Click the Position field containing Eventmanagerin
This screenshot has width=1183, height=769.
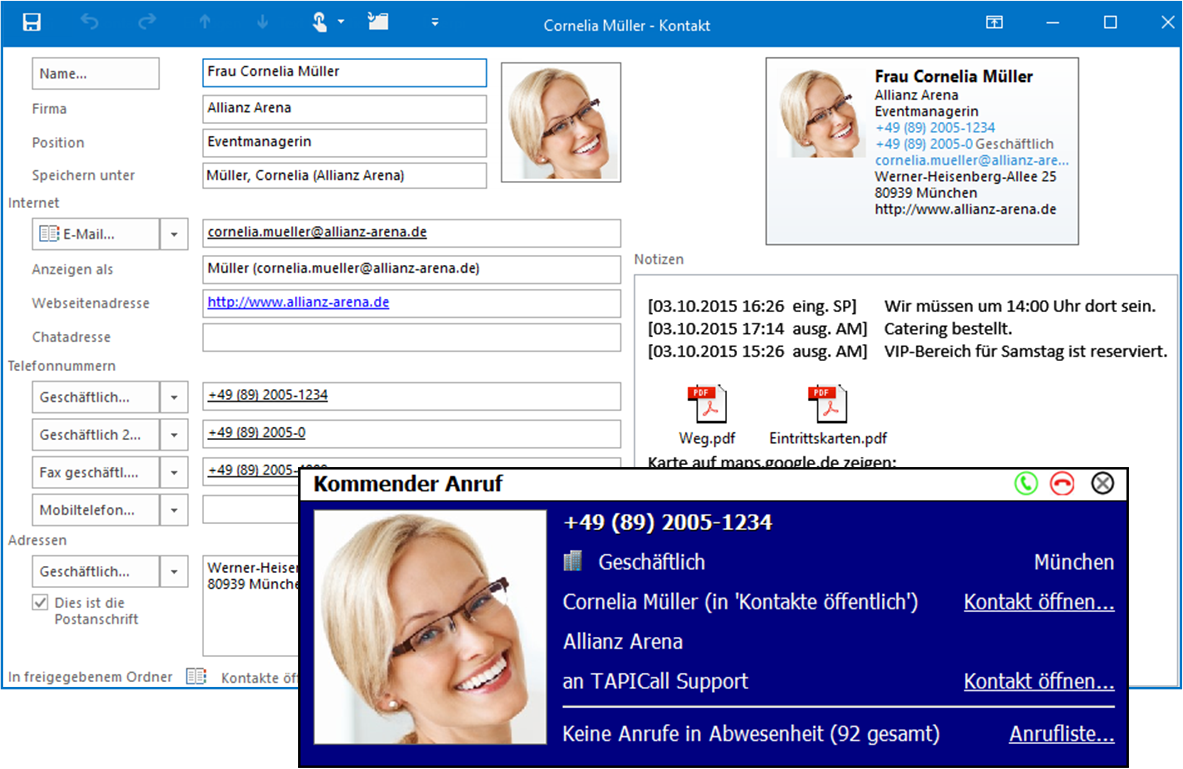tap(344, 143)
